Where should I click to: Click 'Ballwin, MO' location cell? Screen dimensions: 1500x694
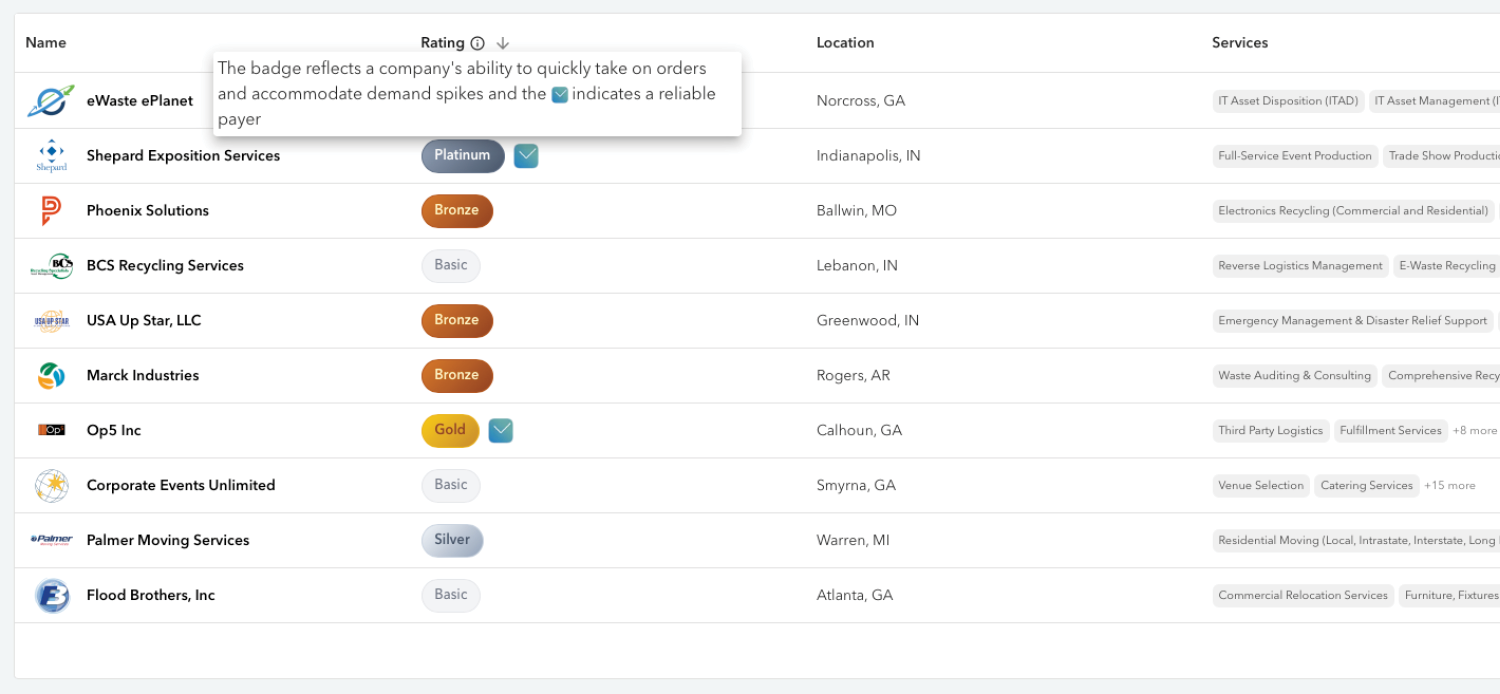click(857, 211)
